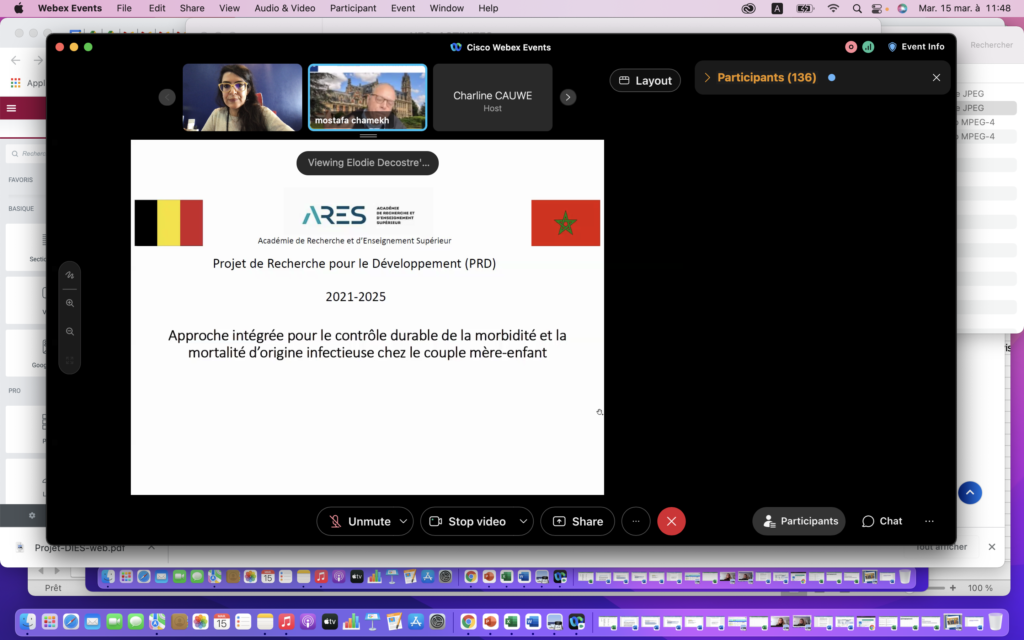Open the Event menu
This screenshot has width=1024, height=640.
pyautogui.click(x=403, y=8)
